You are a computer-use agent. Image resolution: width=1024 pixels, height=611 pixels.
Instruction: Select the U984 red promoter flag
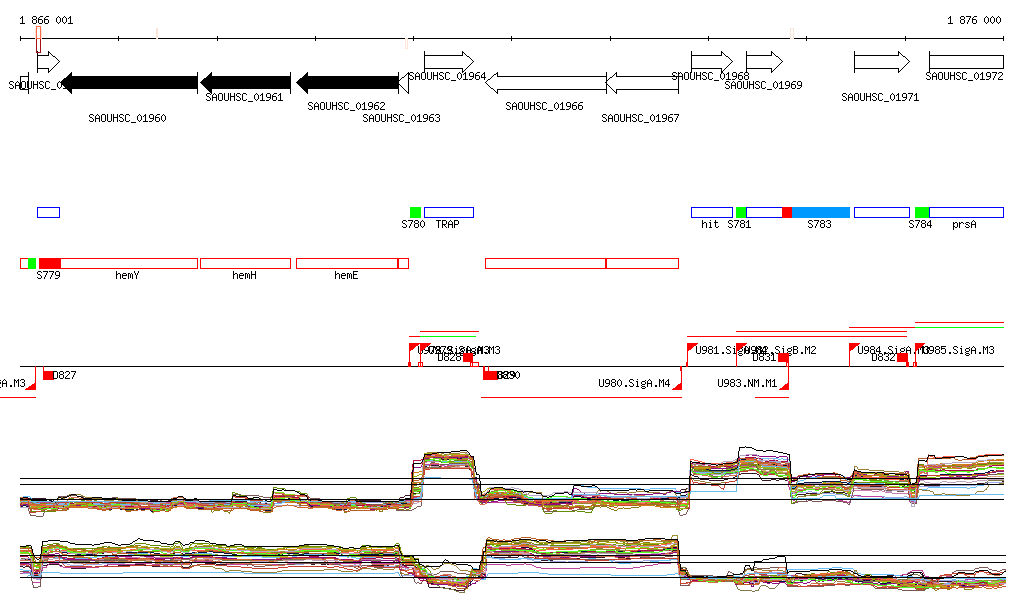(x=854, y=347)
